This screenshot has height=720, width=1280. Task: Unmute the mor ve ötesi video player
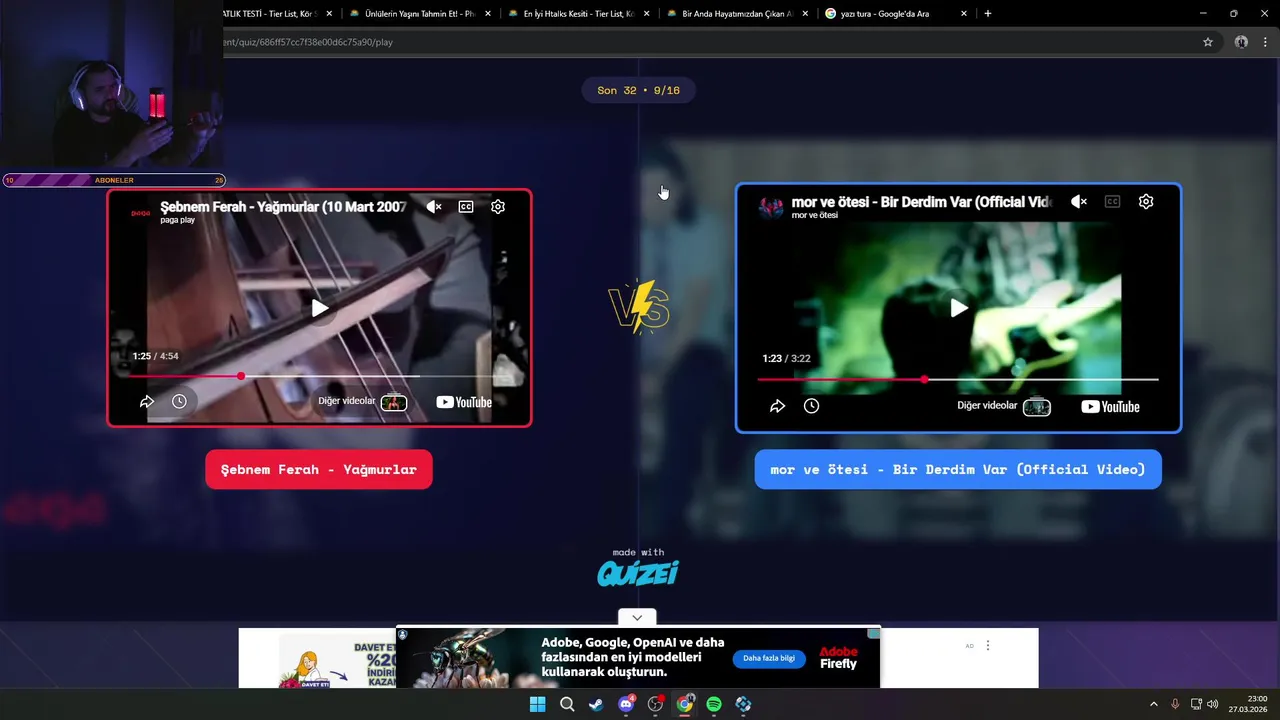click(1078, 202)
